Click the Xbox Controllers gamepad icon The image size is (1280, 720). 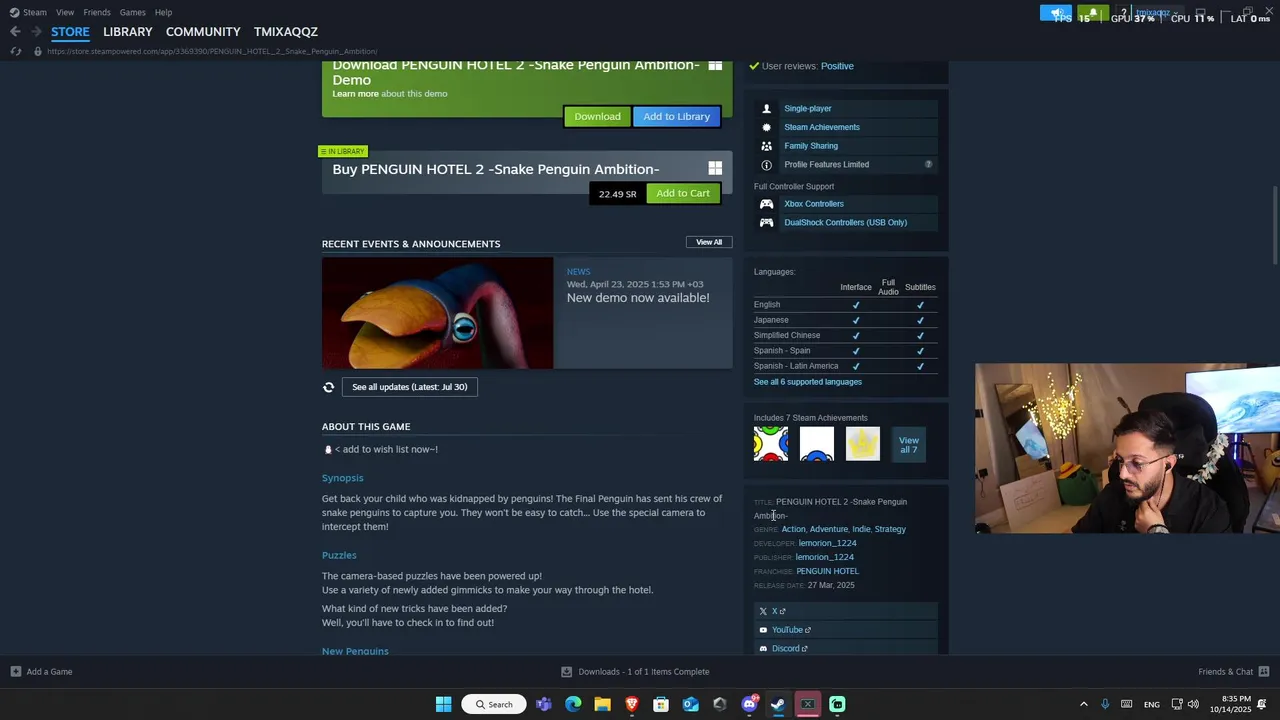tap(767, 204)
